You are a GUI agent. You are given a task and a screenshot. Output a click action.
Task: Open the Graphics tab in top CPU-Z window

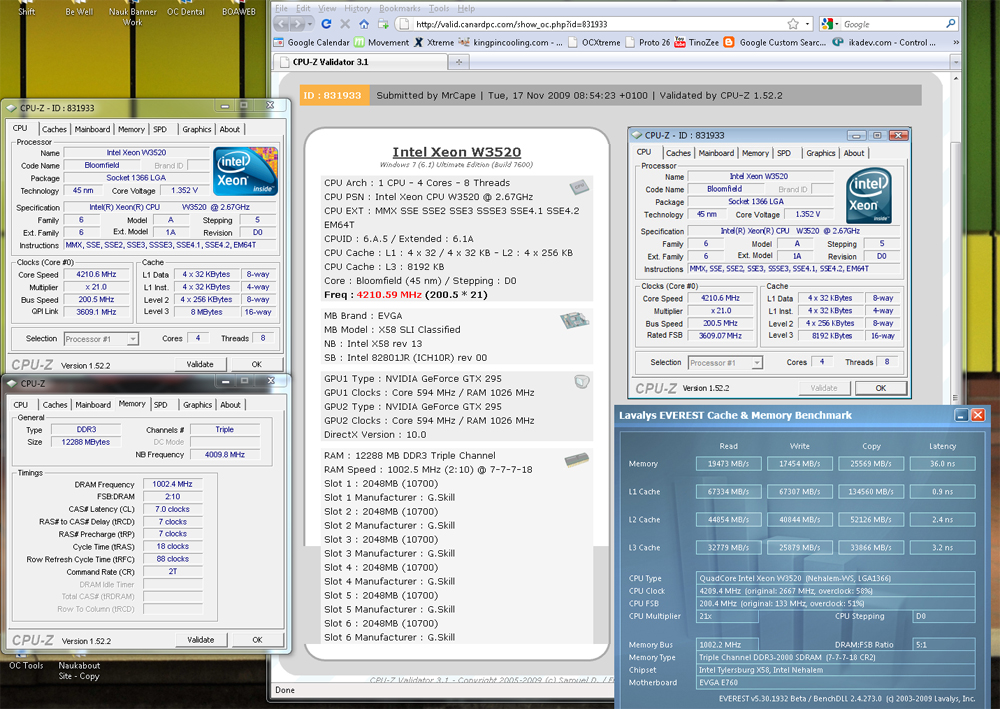(x=196, y=129)
